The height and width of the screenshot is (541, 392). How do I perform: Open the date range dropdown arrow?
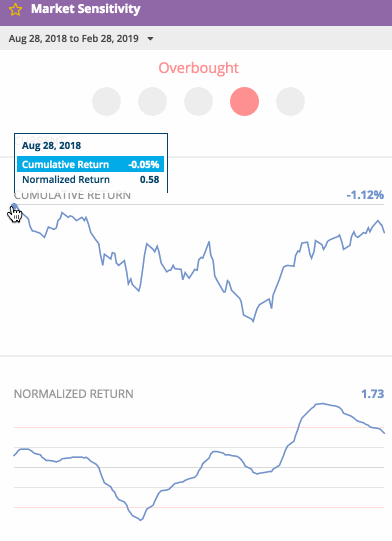point(150,39)
